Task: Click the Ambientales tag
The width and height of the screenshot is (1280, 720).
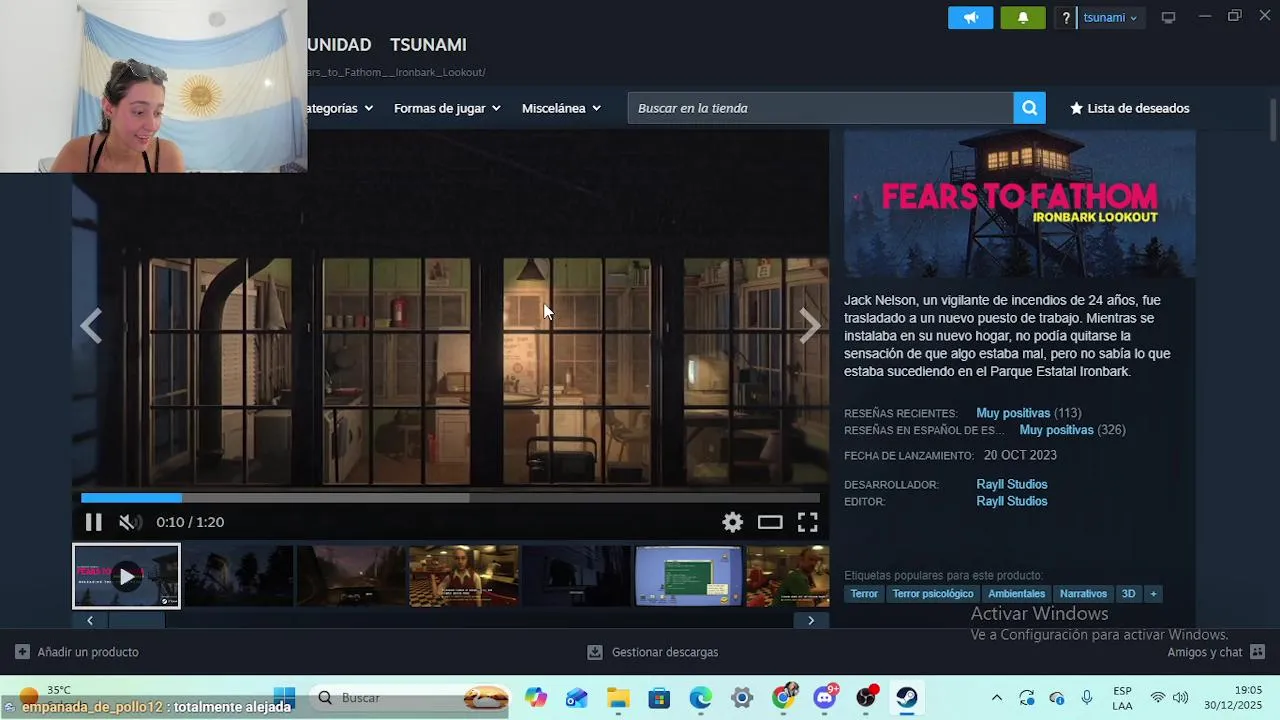Action: 1016,594
